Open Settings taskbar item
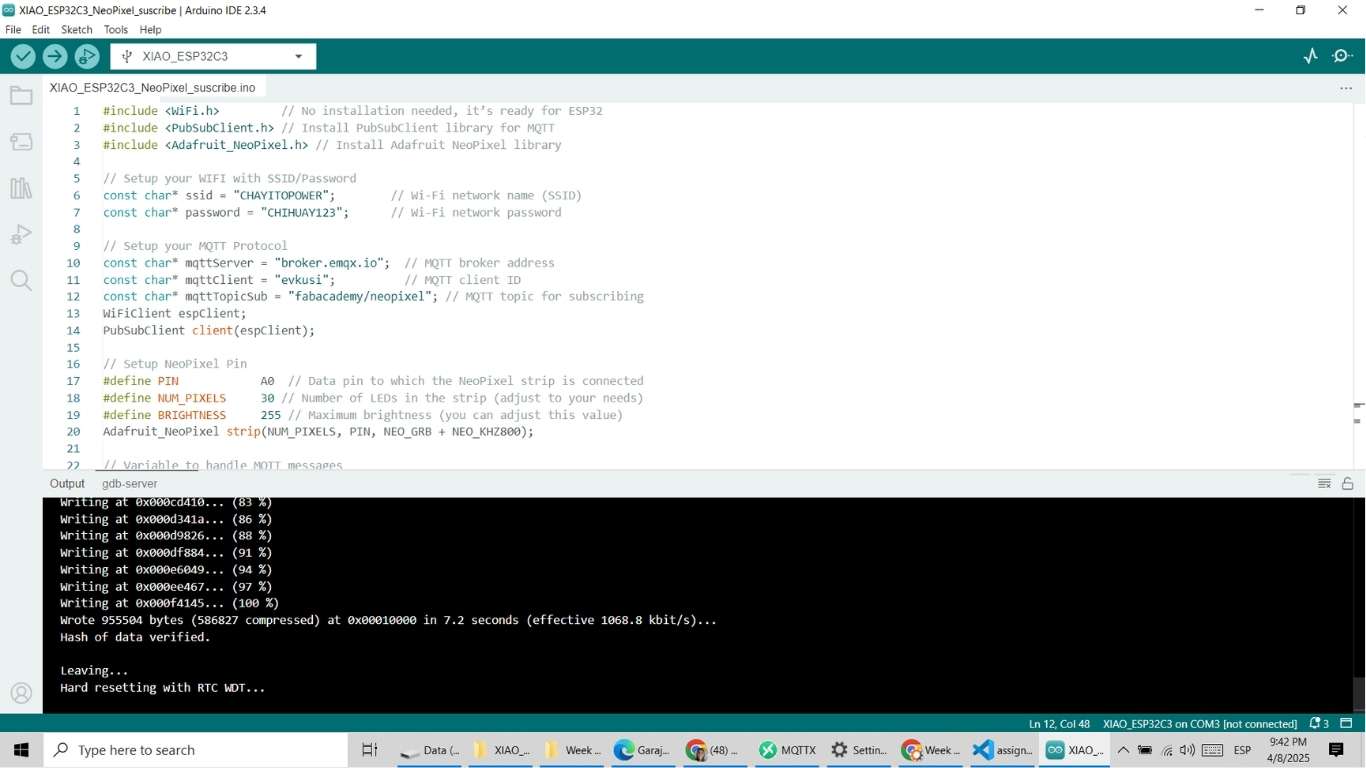This screenshot has width=1366, height=768. (859, 750)
